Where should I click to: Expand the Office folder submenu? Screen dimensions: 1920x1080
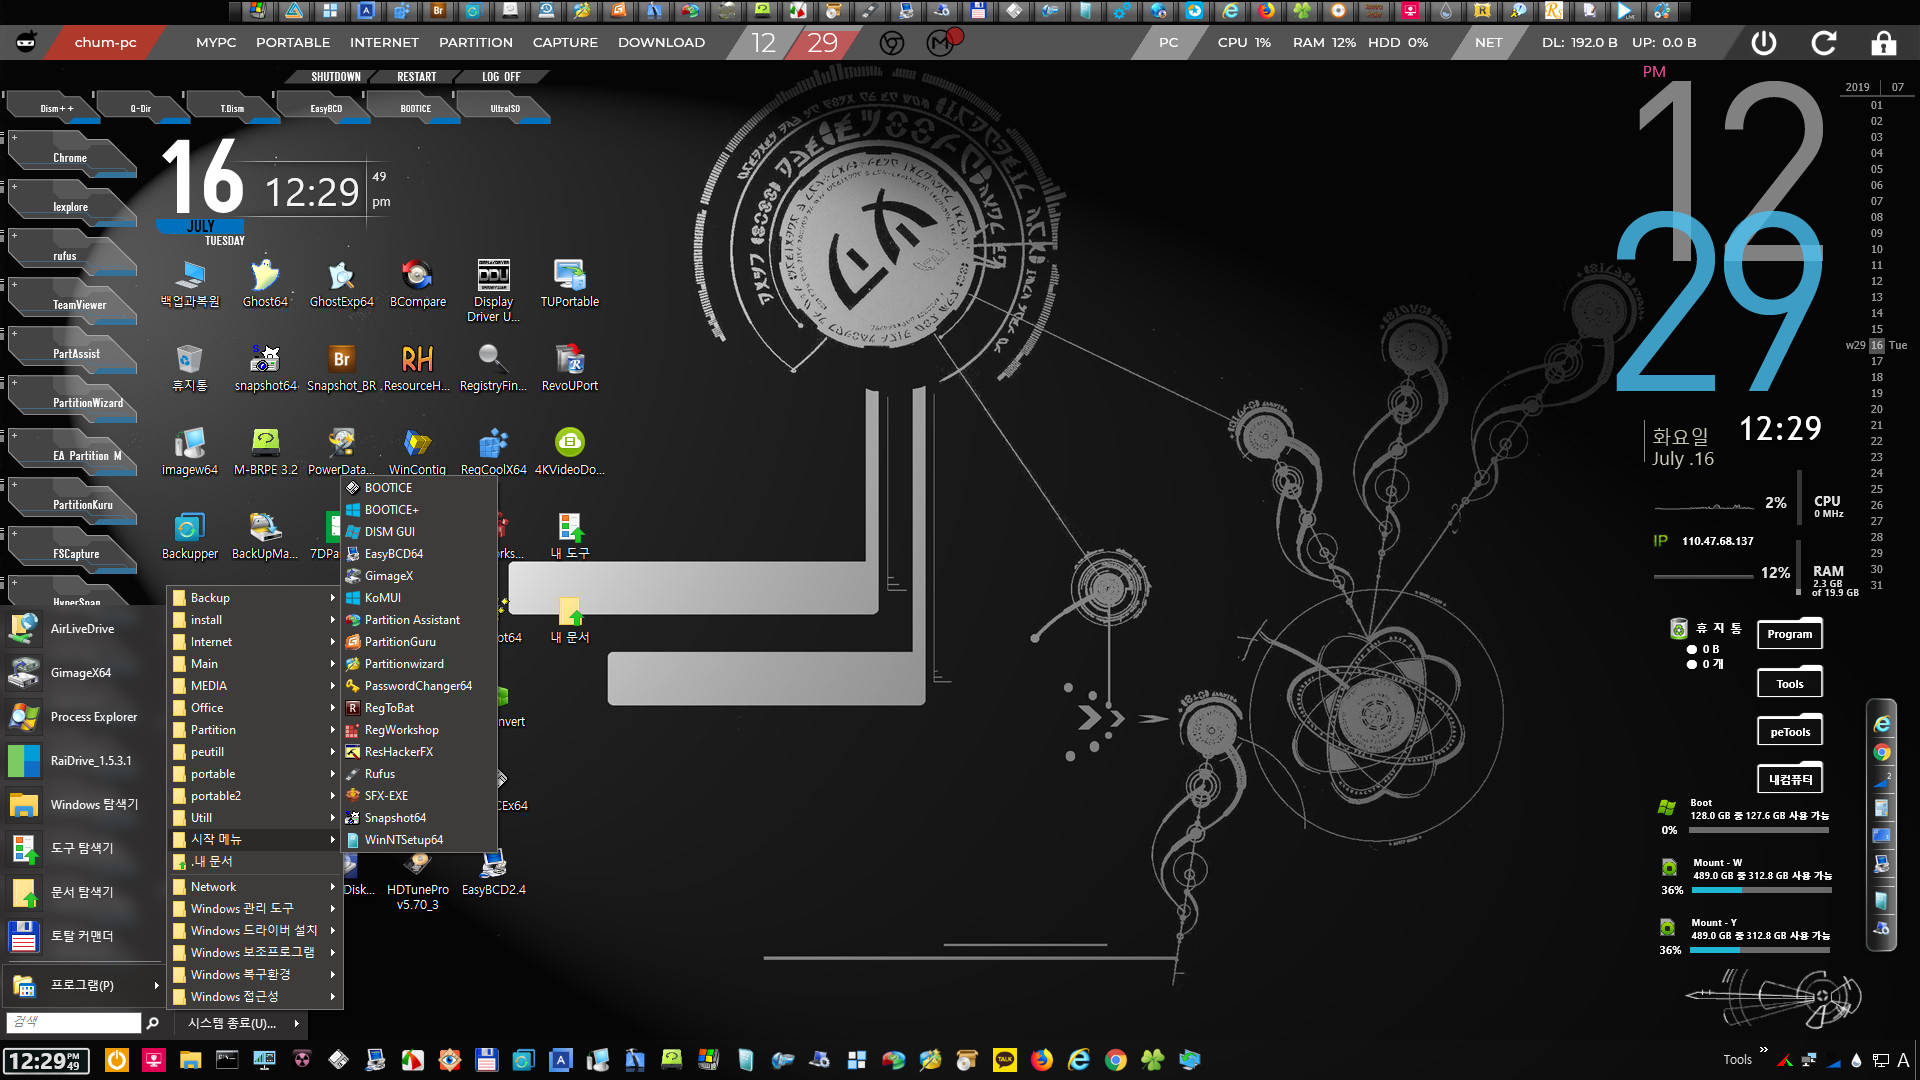coord(254,708)
